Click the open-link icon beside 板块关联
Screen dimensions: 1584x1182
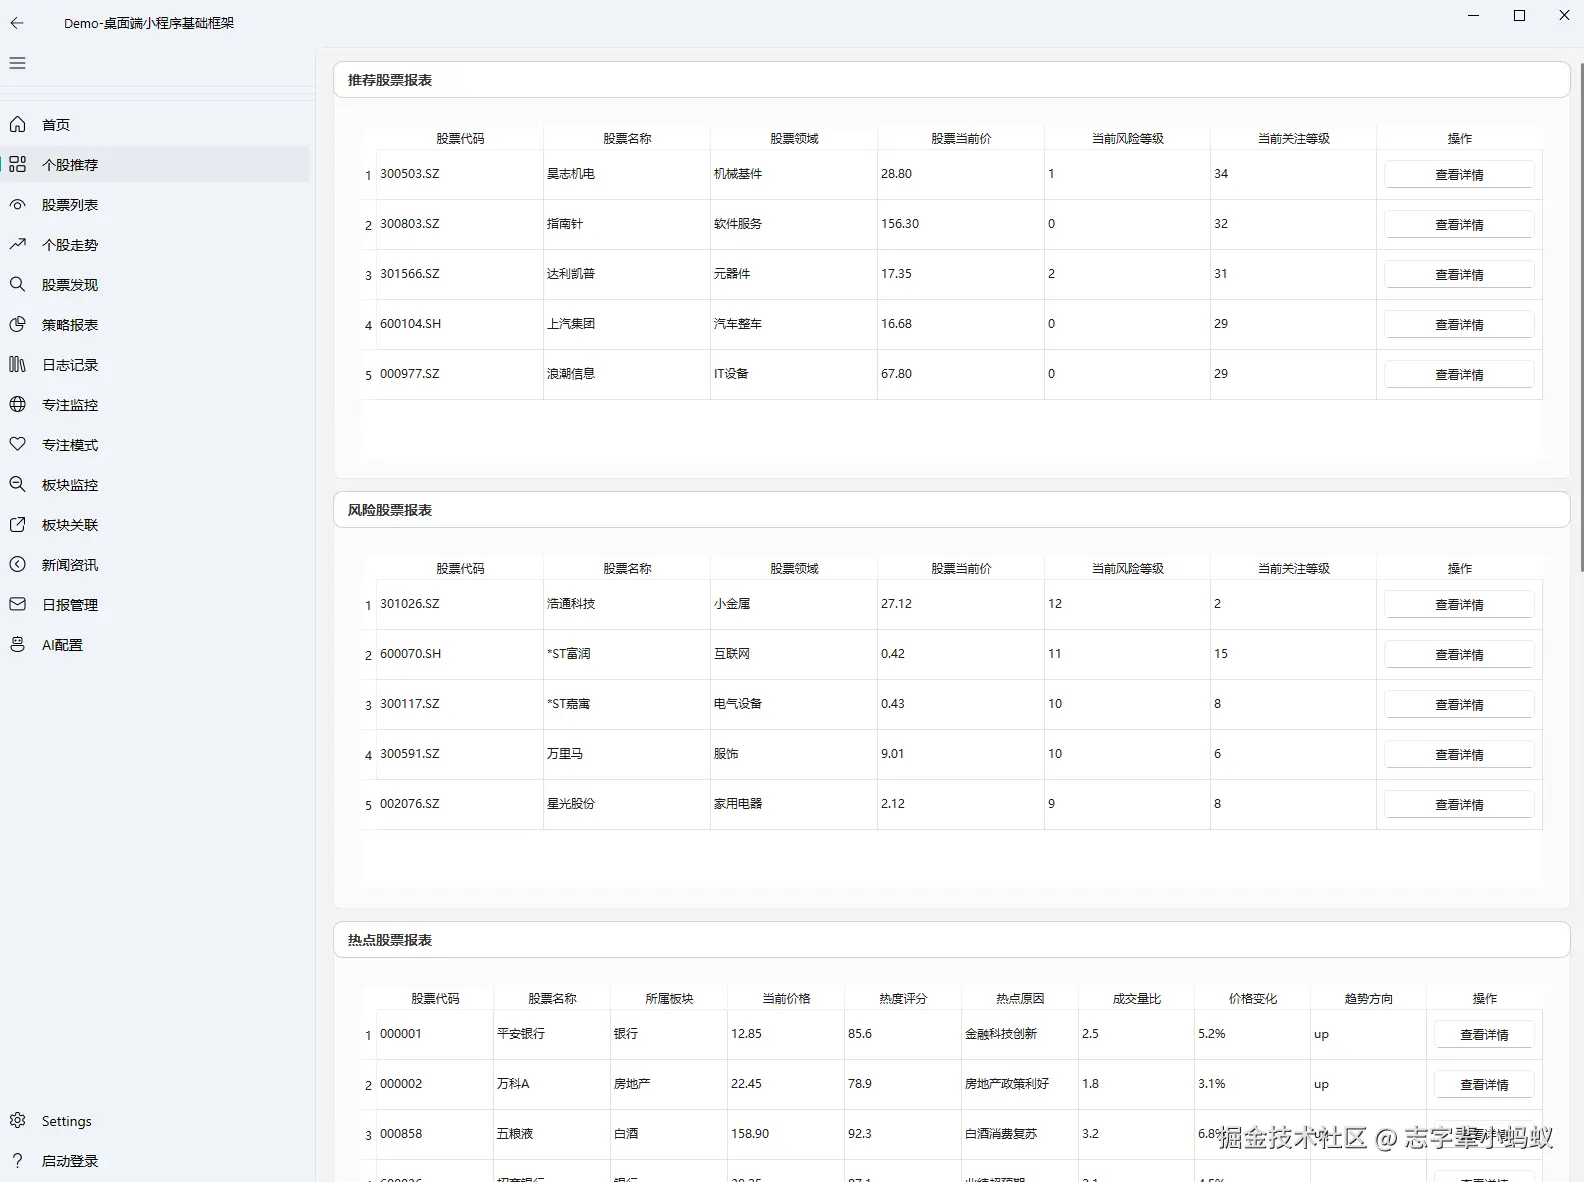point(17,524)
